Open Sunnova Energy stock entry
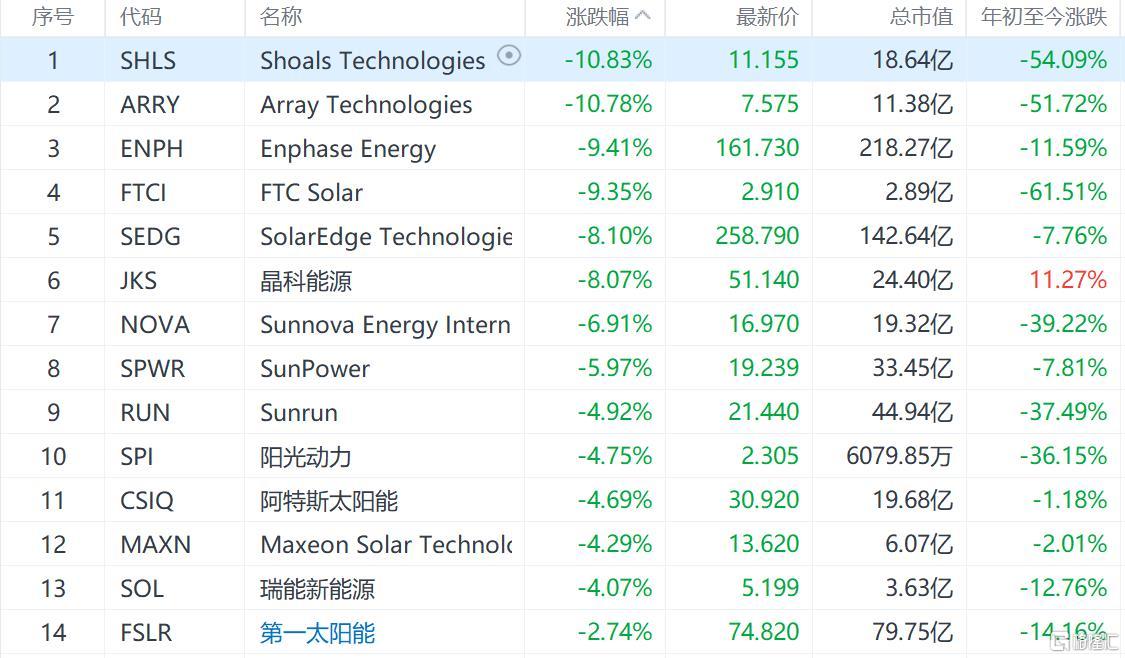Image resolution: width=1125 pixels, height=658 pixels. (385, 325)
